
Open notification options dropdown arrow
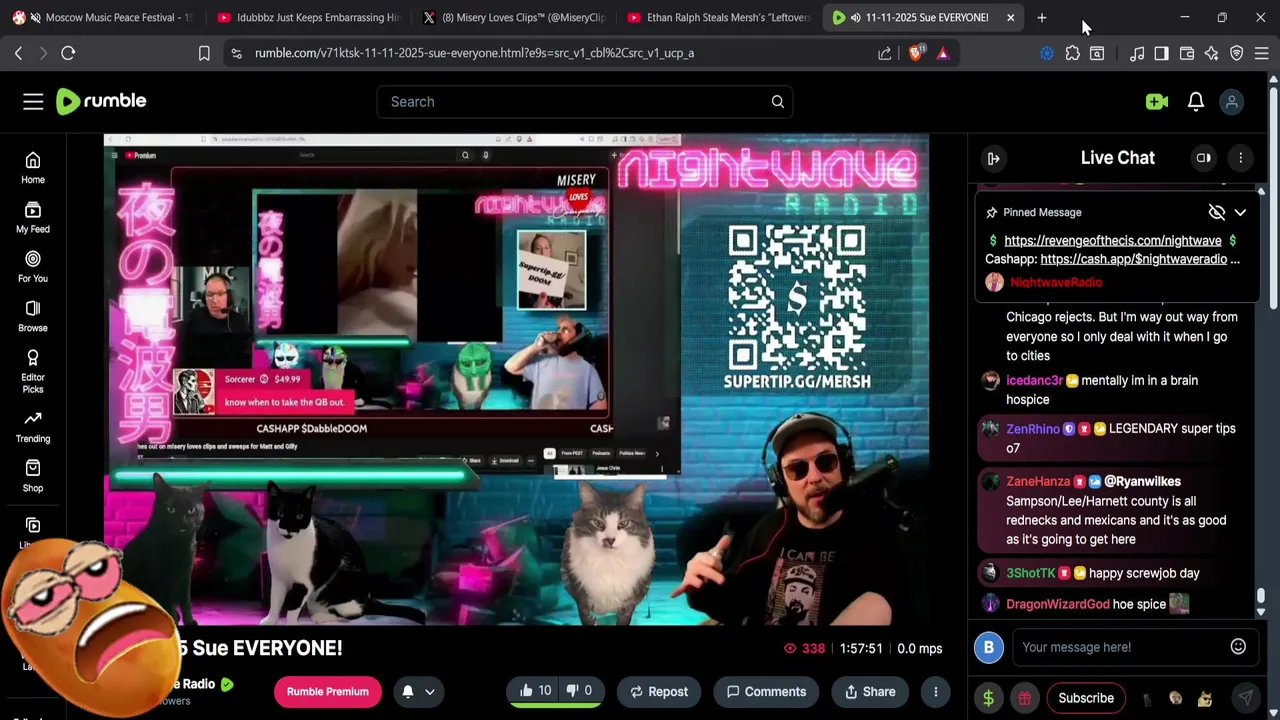point(430,691)
